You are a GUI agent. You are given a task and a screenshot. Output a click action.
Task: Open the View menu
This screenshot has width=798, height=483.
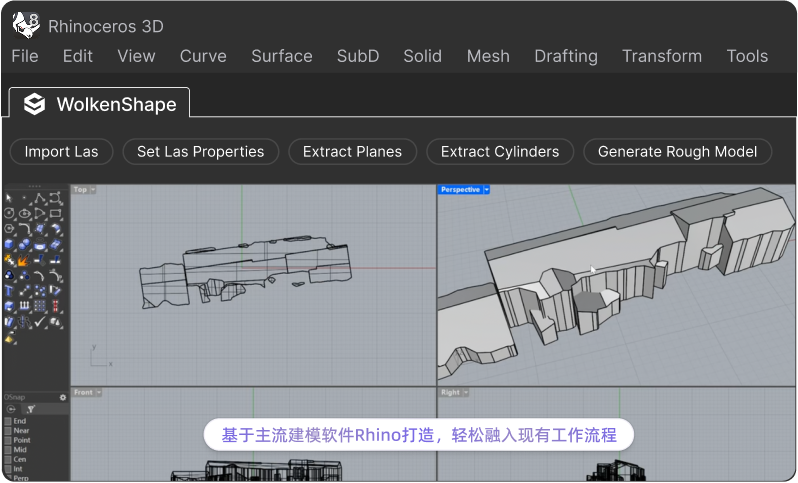coord(136,56)
